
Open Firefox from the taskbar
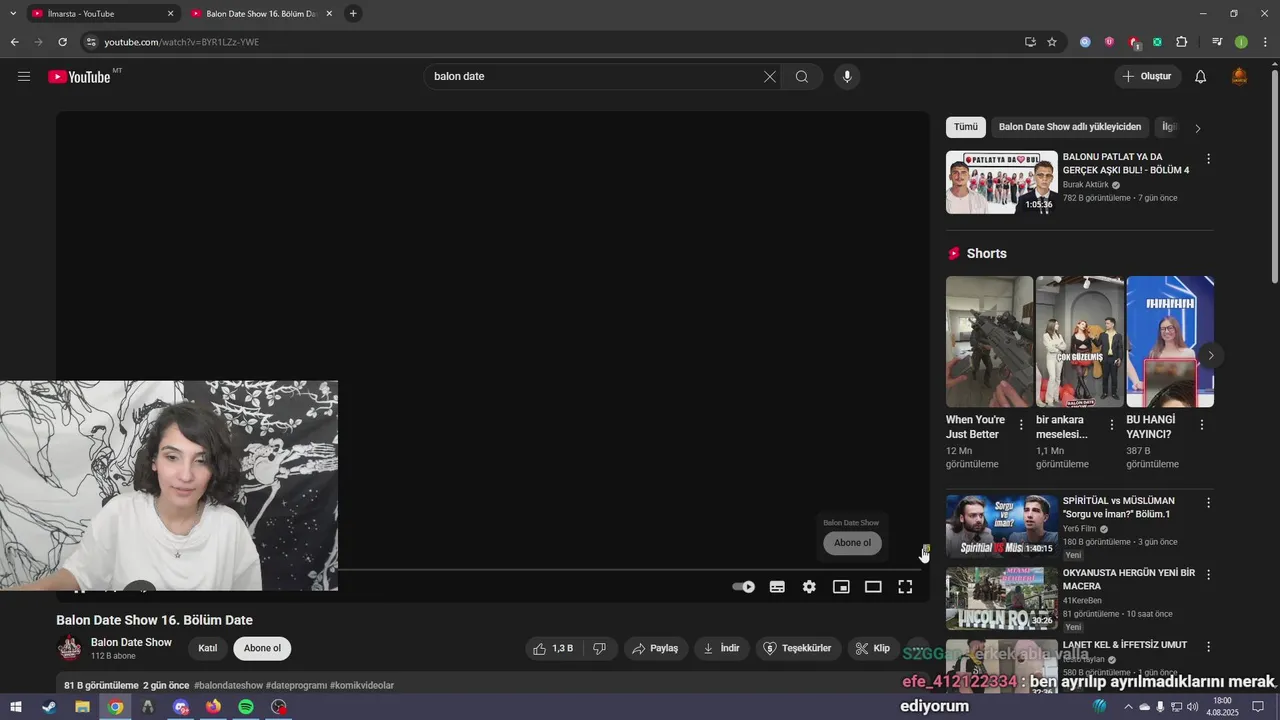(x=213, y=707)
